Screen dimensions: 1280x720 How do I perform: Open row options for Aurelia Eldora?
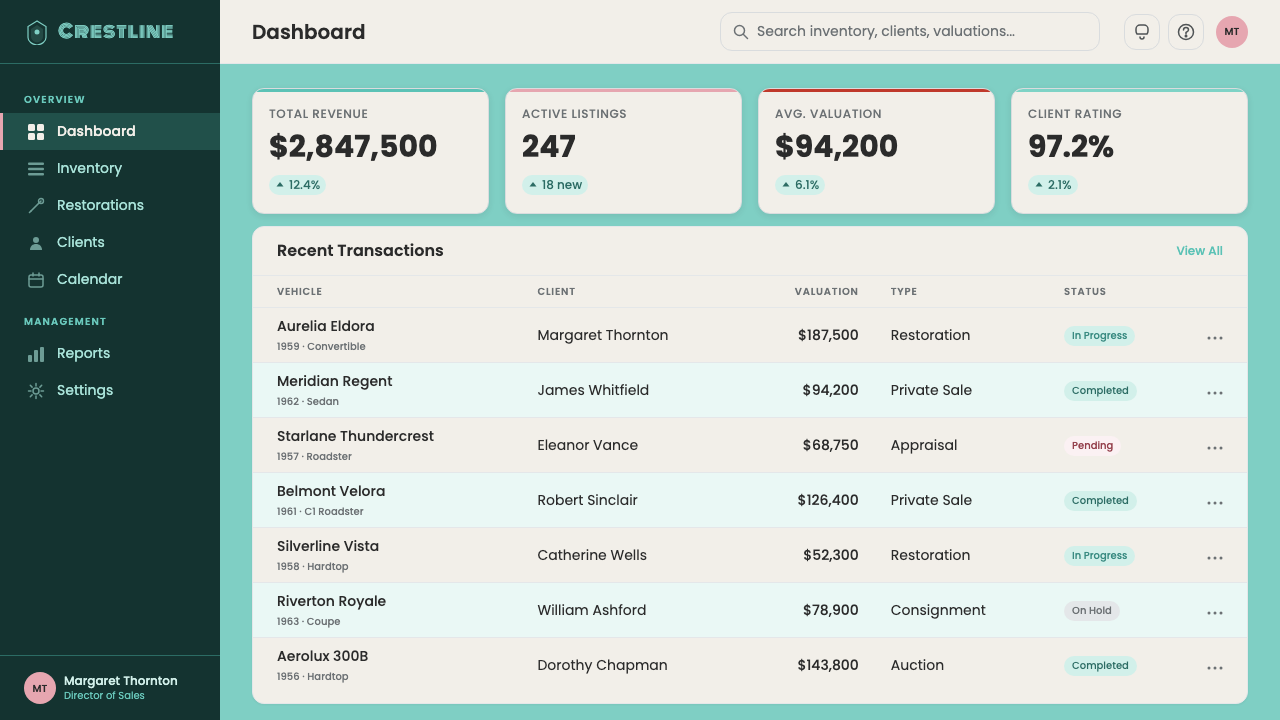[x=1215, y=337]
